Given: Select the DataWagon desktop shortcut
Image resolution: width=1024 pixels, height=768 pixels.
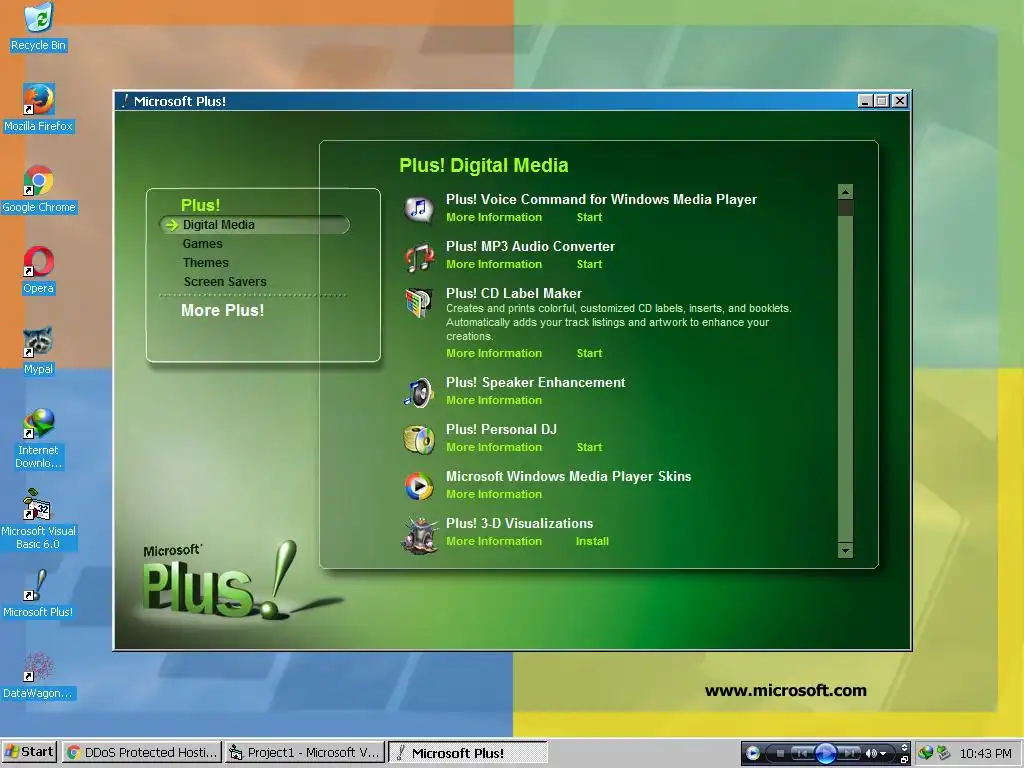Looking at the screenshot, I should (x=38, y=675).
